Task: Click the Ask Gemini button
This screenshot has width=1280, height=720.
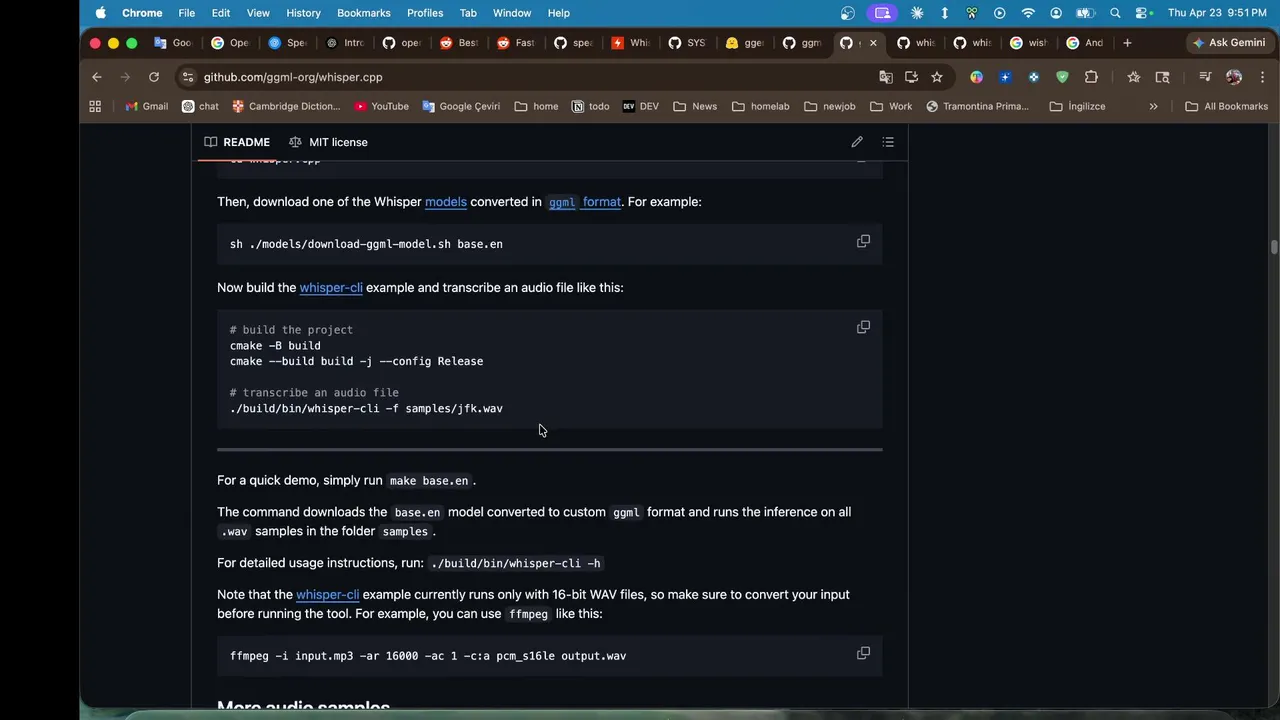Action: click(x=1229, y=43)
